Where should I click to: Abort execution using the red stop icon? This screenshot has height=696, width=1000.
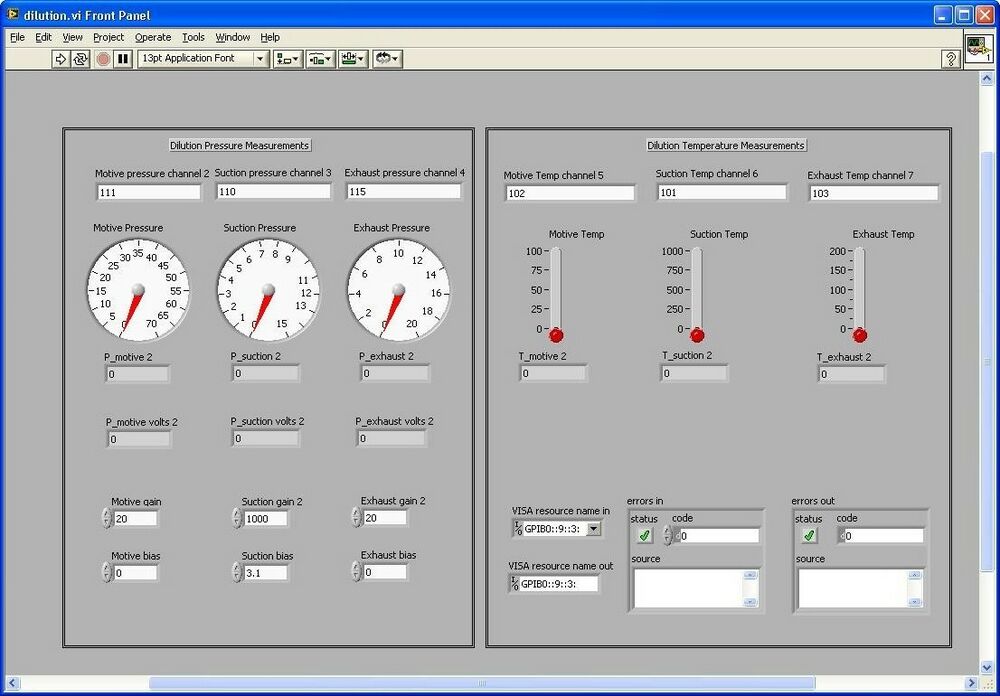(x=102, y=59)
